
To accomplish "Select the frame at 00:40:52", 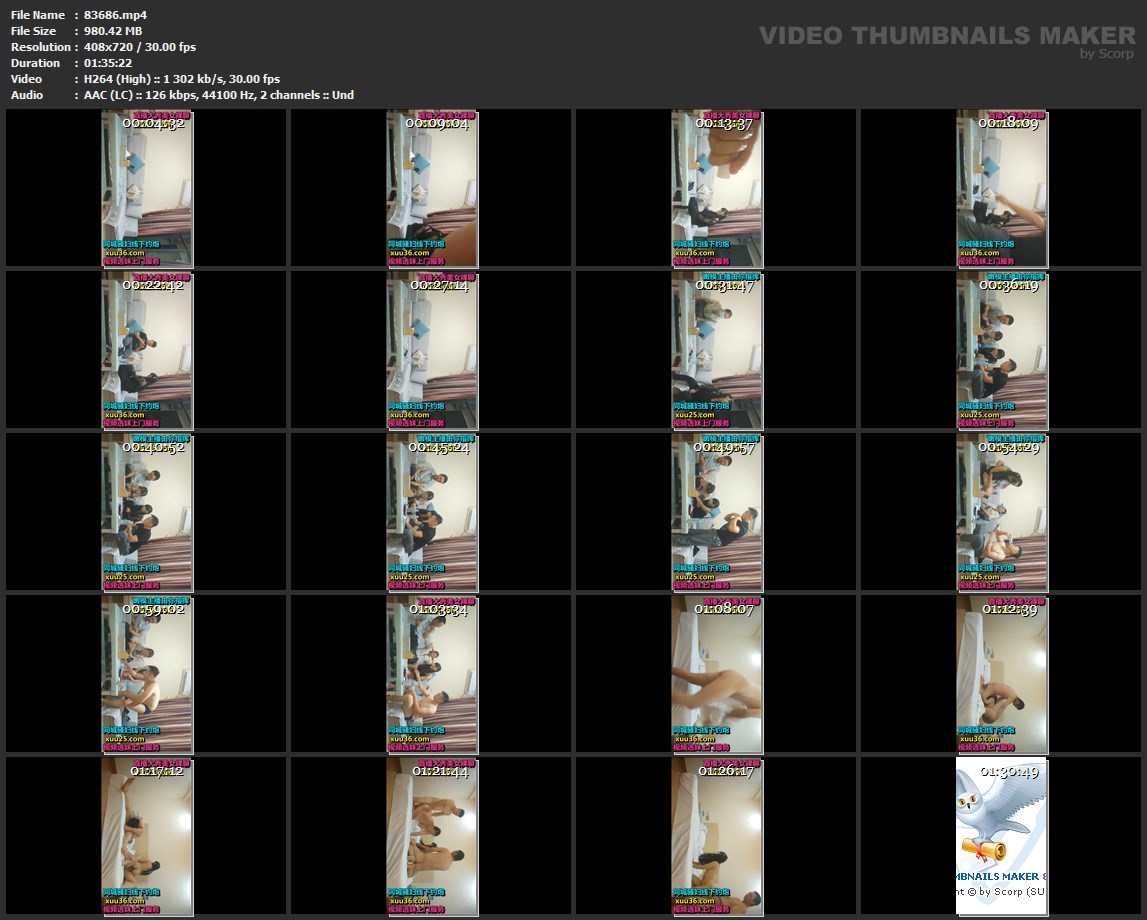I will pyautogui.click(x=147, y=513).
